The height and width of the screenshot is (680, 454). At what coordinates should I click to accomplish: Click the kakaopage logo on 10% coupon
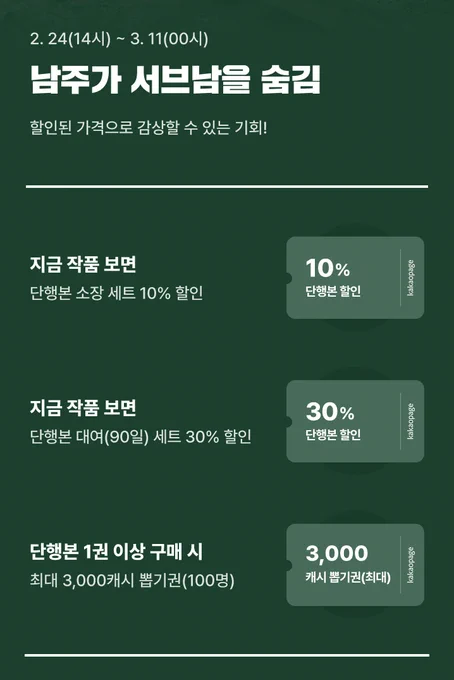[x=410, y=278]
